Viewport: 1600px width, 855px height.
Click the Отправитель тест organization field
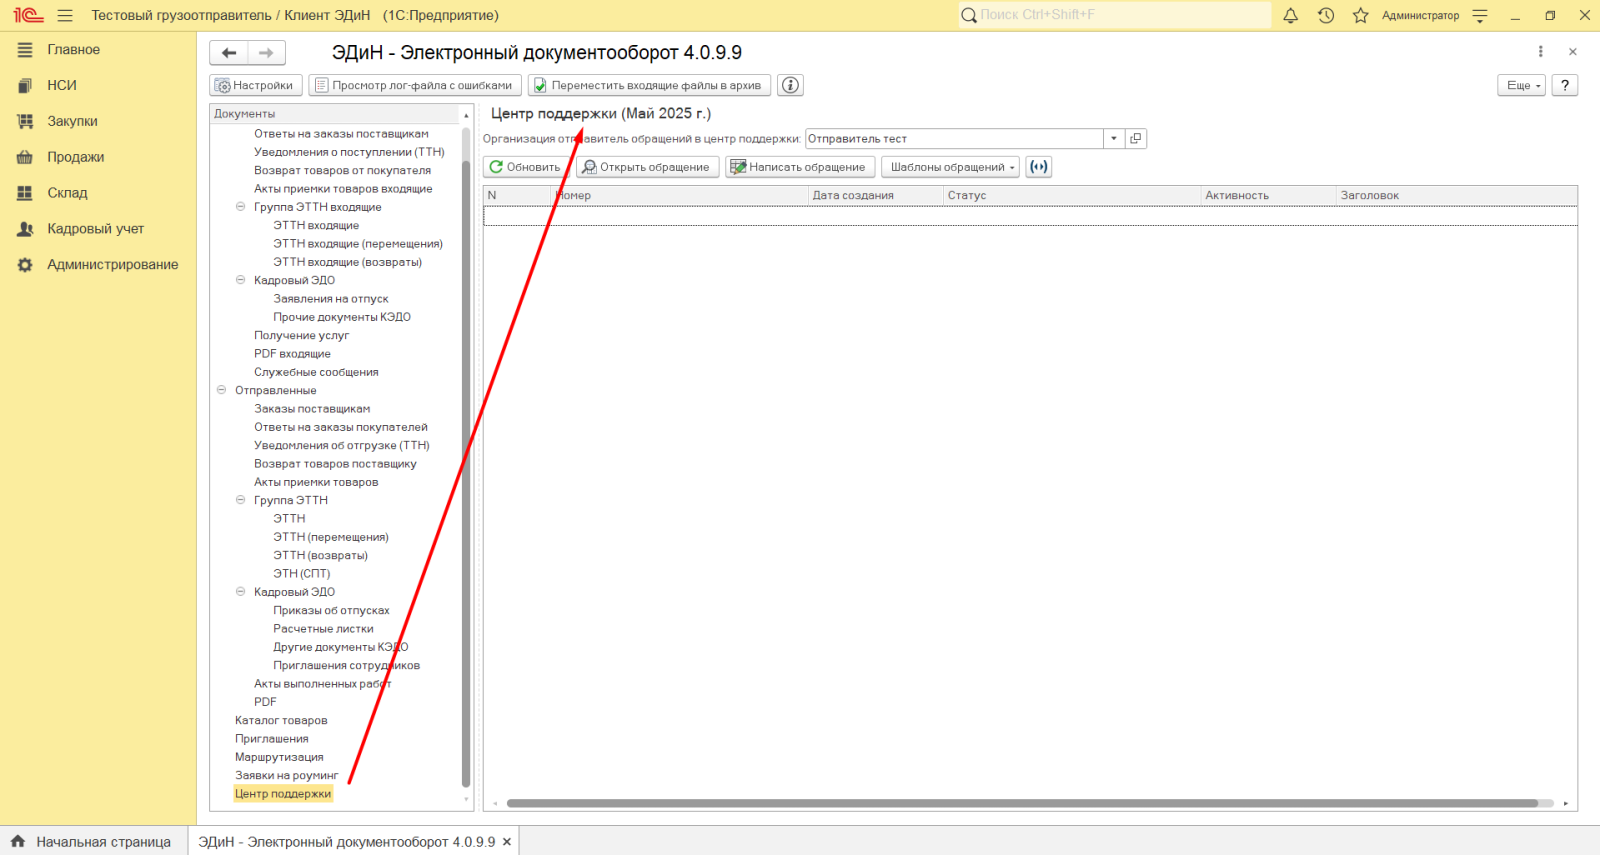[x=954, y=139]
